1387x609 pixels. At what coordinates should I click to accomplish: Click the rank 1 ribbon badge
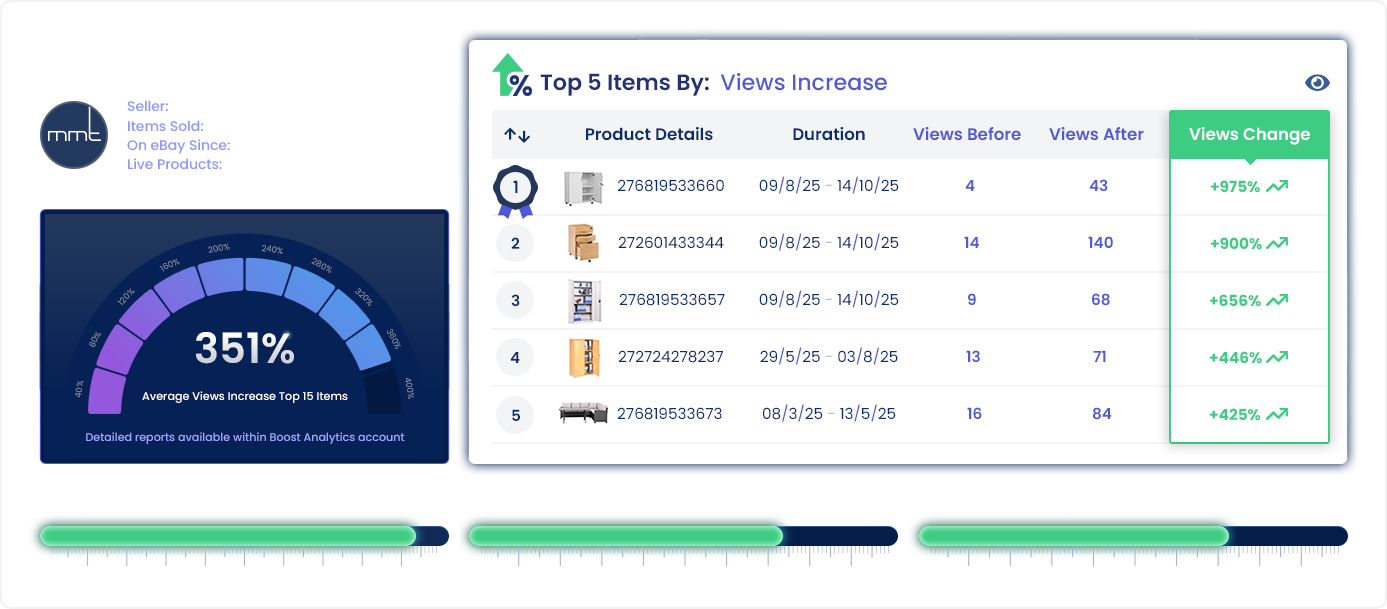click(515, 188)
